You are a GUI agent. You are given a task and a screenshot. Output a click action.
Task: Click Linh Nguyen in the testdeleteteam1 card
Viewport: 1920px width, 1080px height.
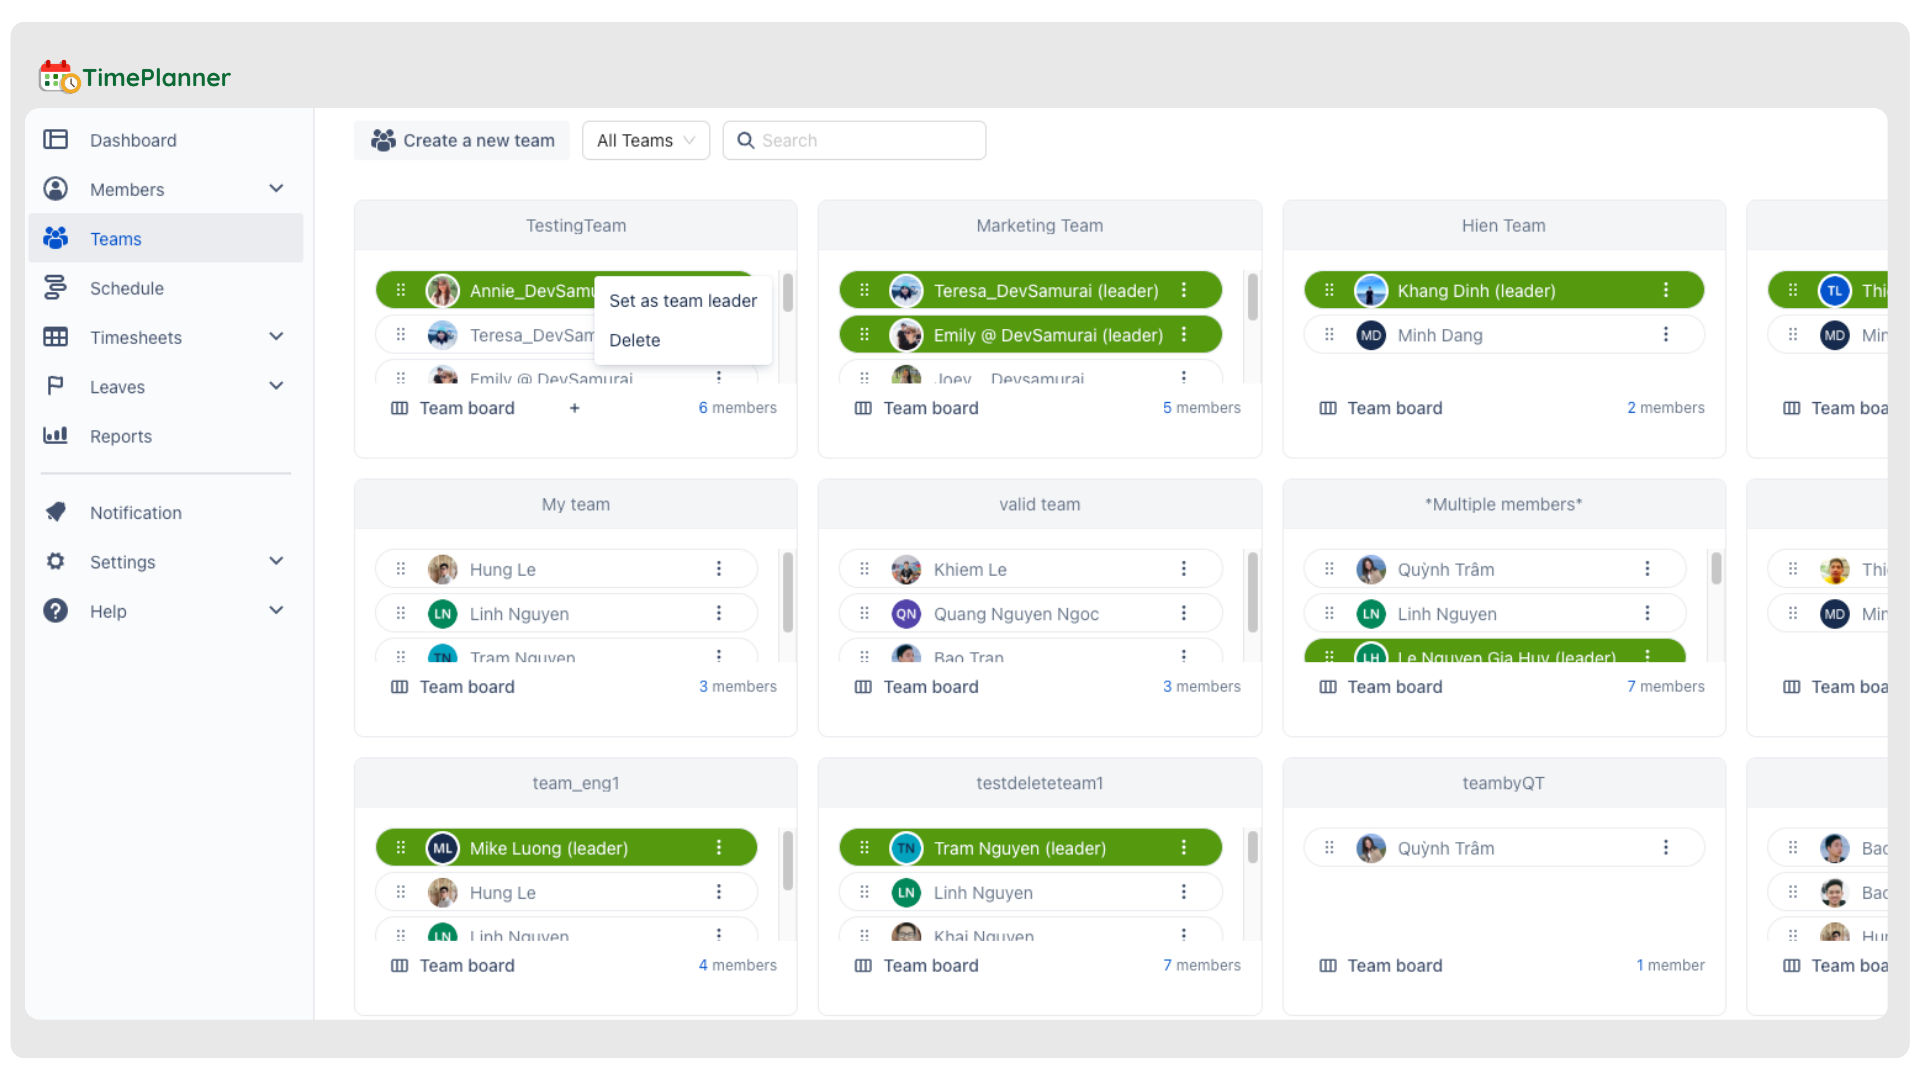[x=983, y=893]
